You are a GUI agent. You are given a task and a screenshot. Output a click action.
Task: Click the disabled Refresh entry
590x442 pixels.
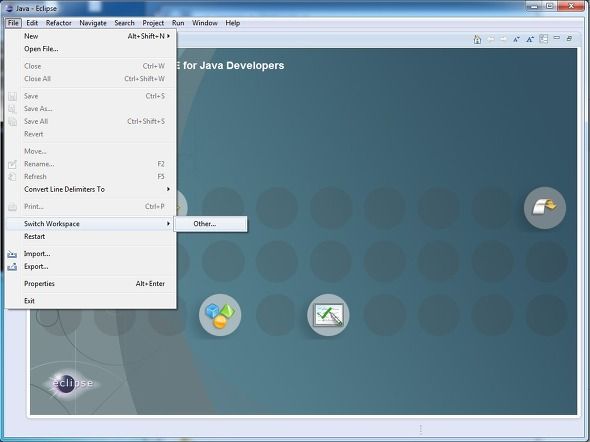[91, 177]
